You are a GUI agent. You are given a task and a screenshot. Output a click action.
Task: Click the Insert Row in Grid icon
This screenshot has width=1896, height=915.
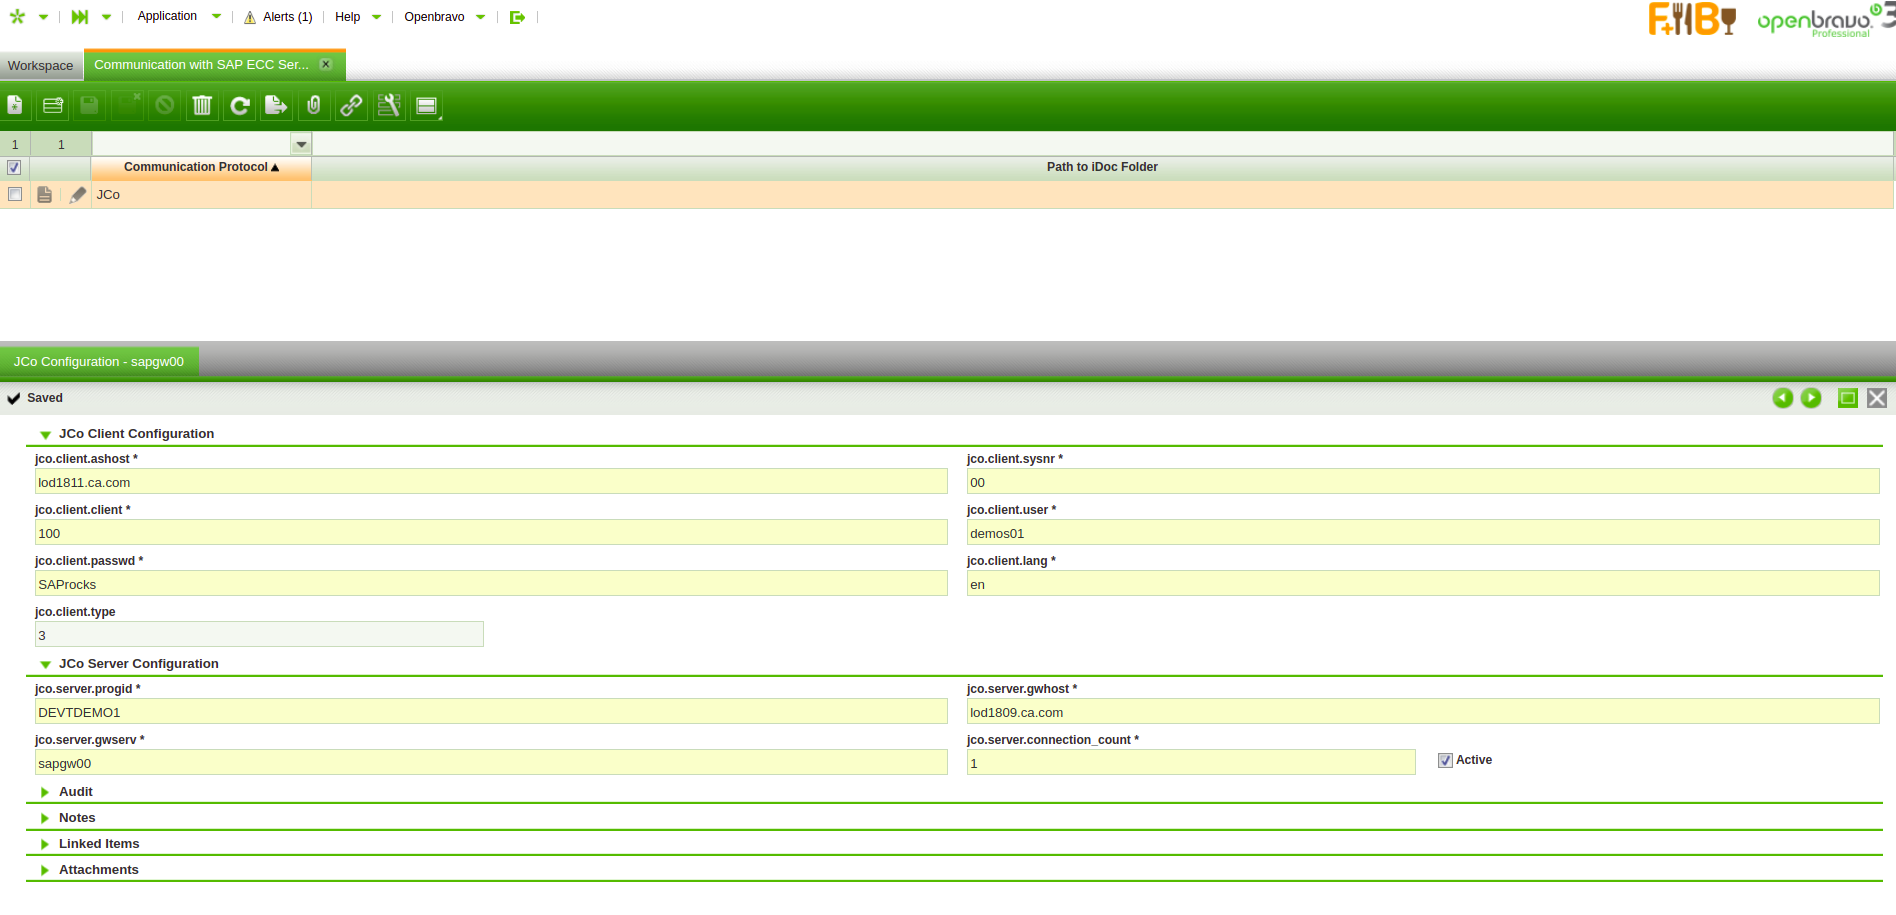[x=53, y=105]
